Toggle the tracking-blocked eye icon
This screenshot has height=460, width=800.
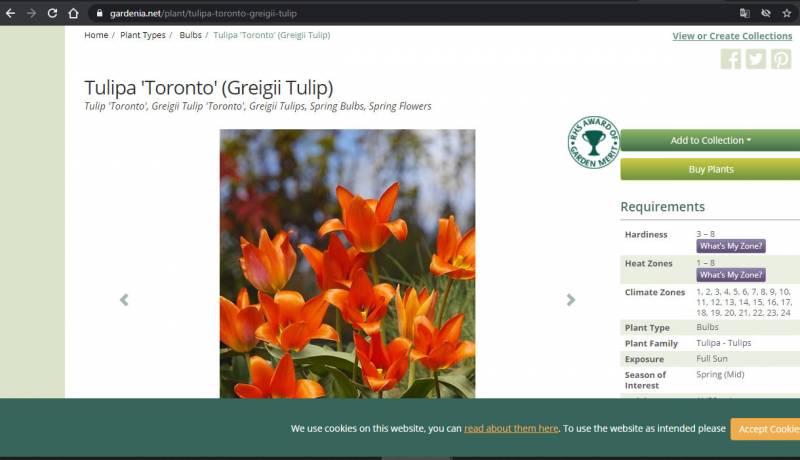pos(765,13)
